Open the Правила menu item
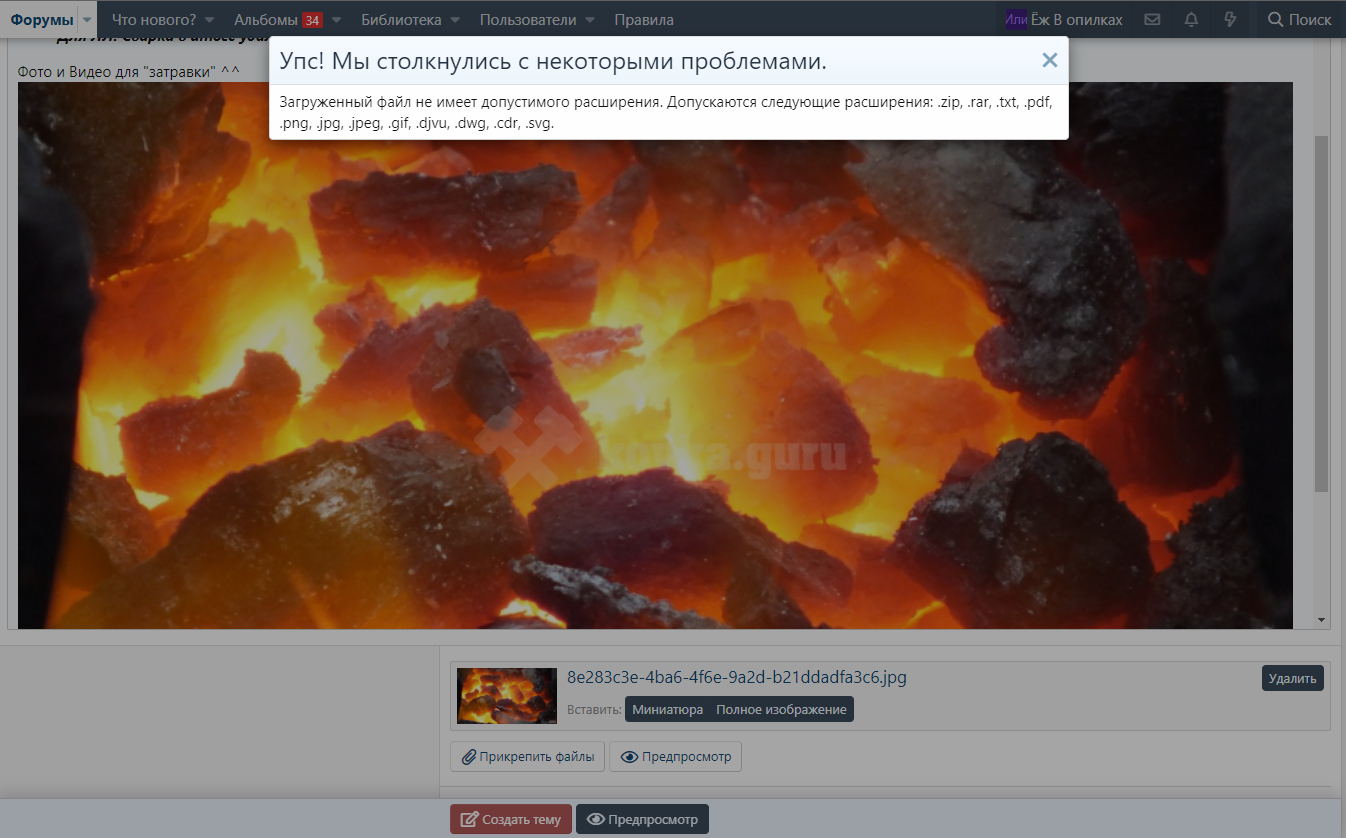The image size is (1346, 838). click(x=644, y=19)
